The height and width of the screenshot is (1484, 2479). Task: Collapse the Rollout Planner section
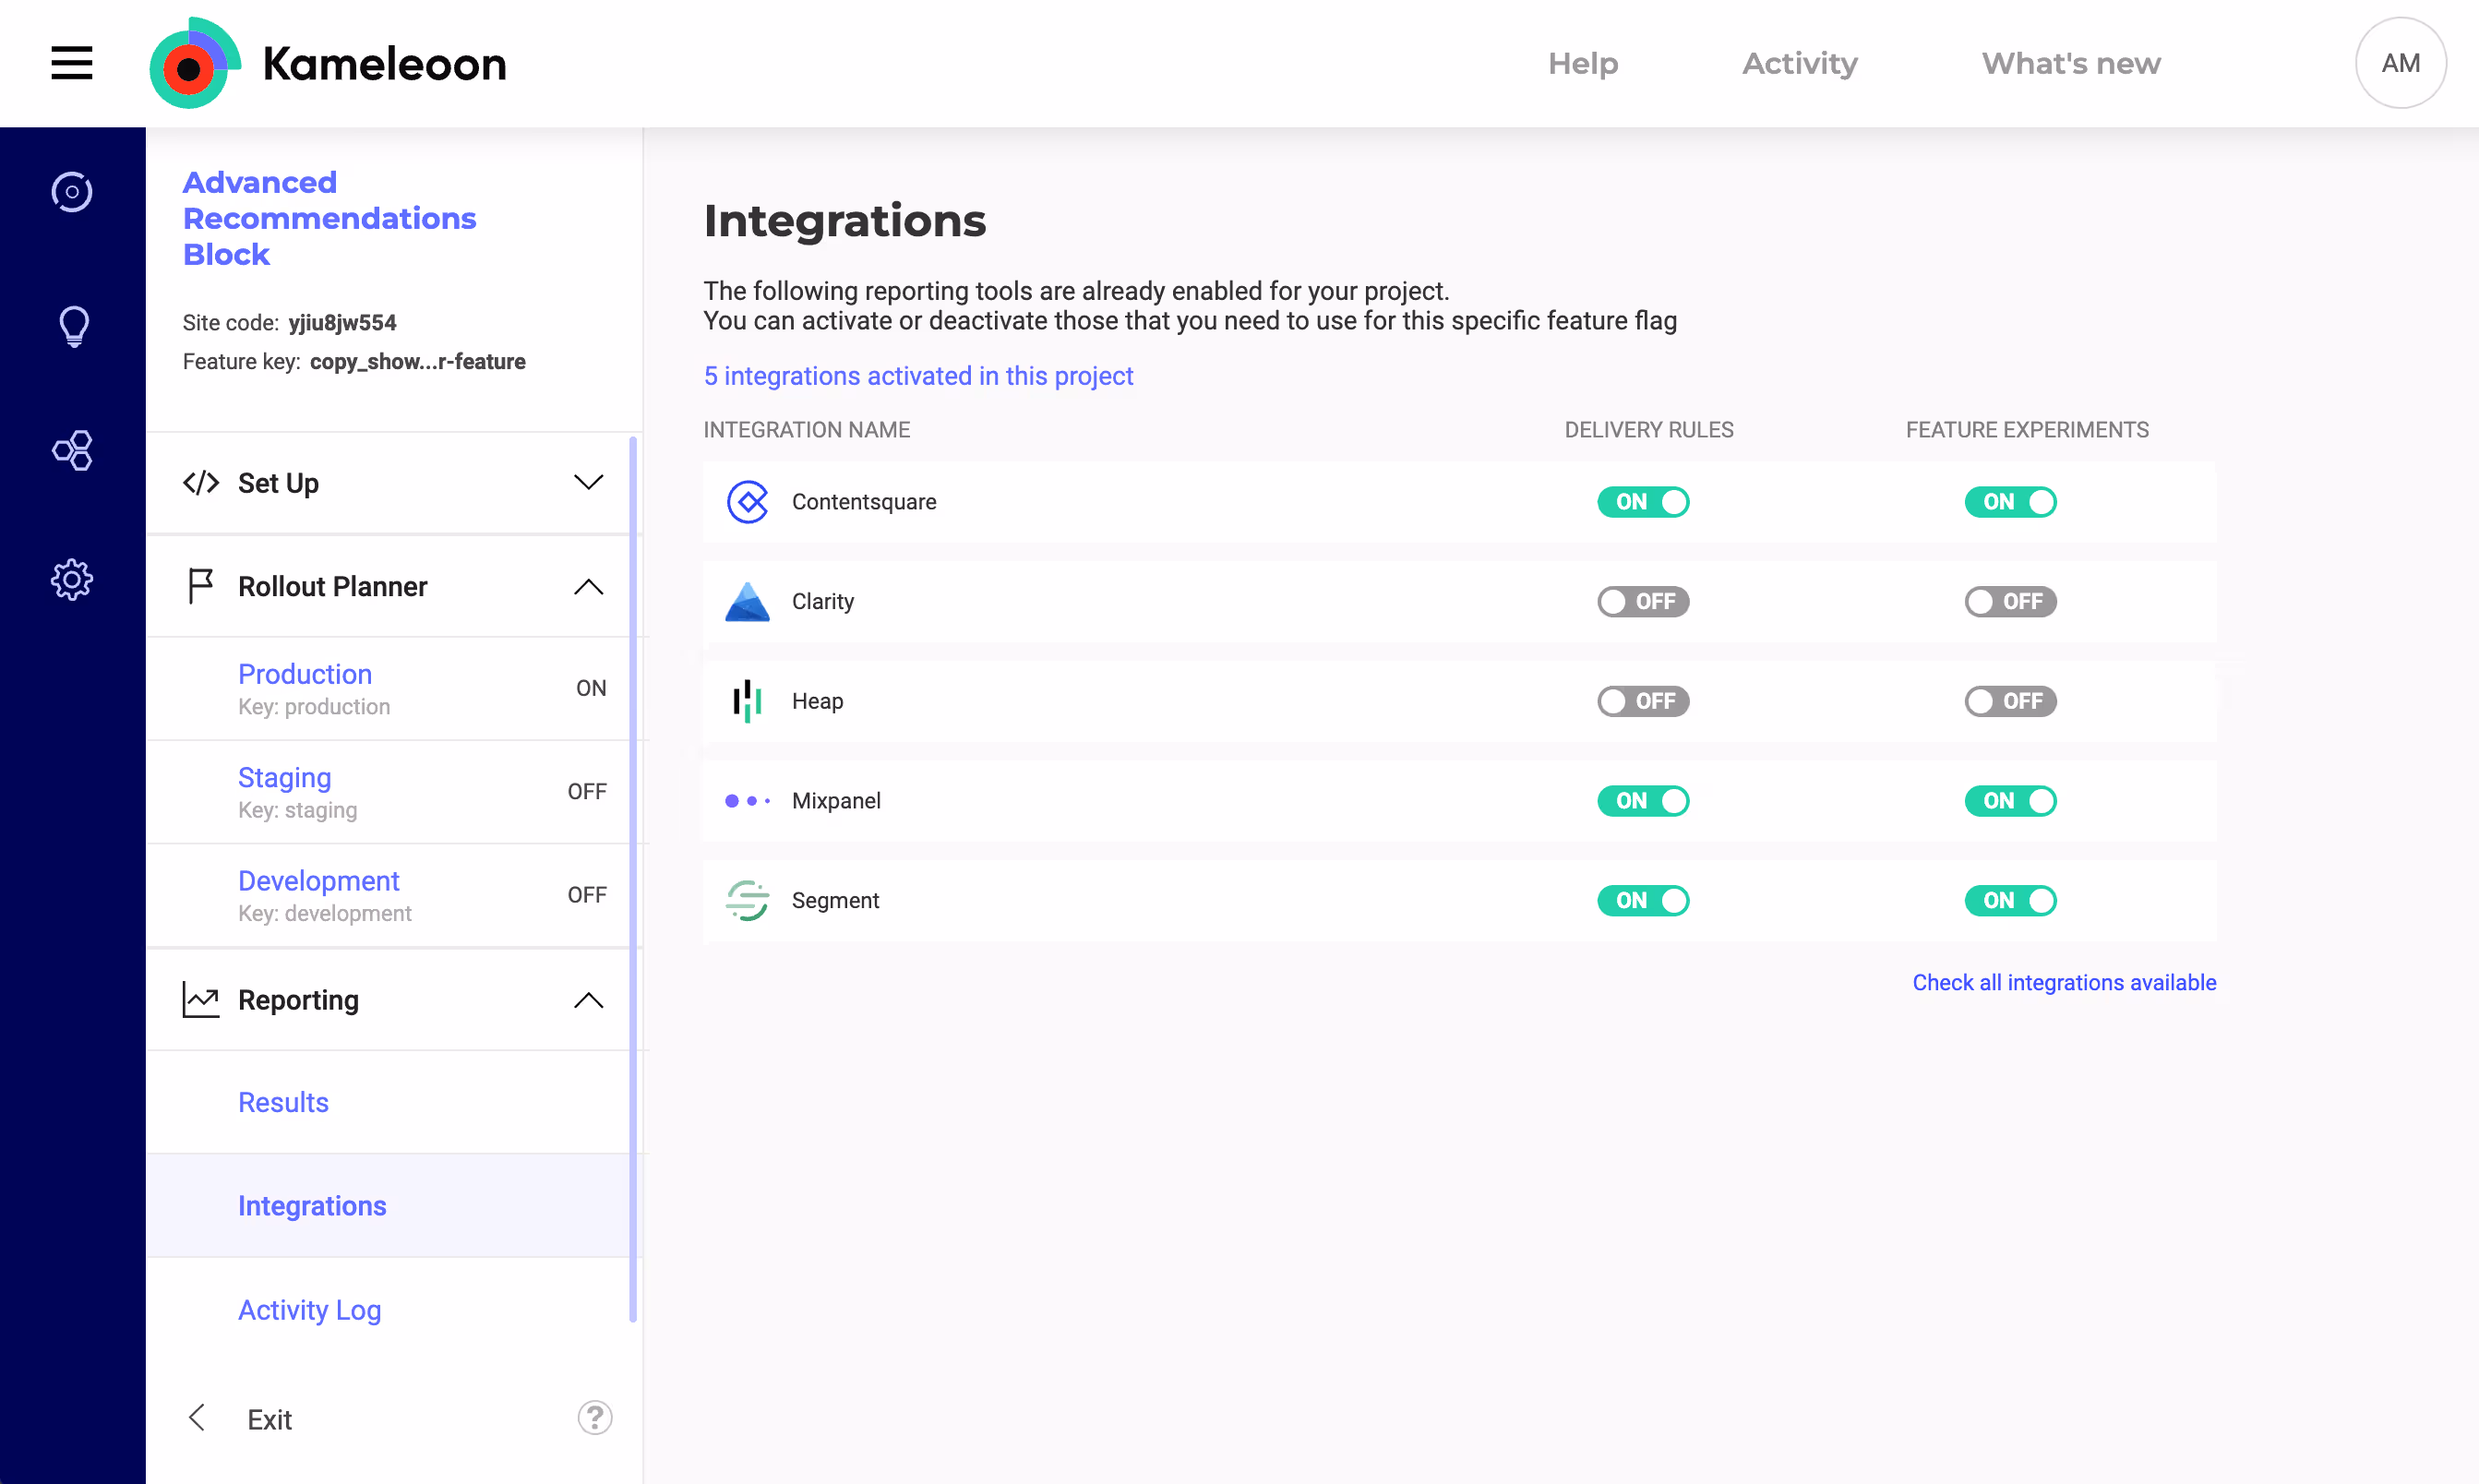588,587
